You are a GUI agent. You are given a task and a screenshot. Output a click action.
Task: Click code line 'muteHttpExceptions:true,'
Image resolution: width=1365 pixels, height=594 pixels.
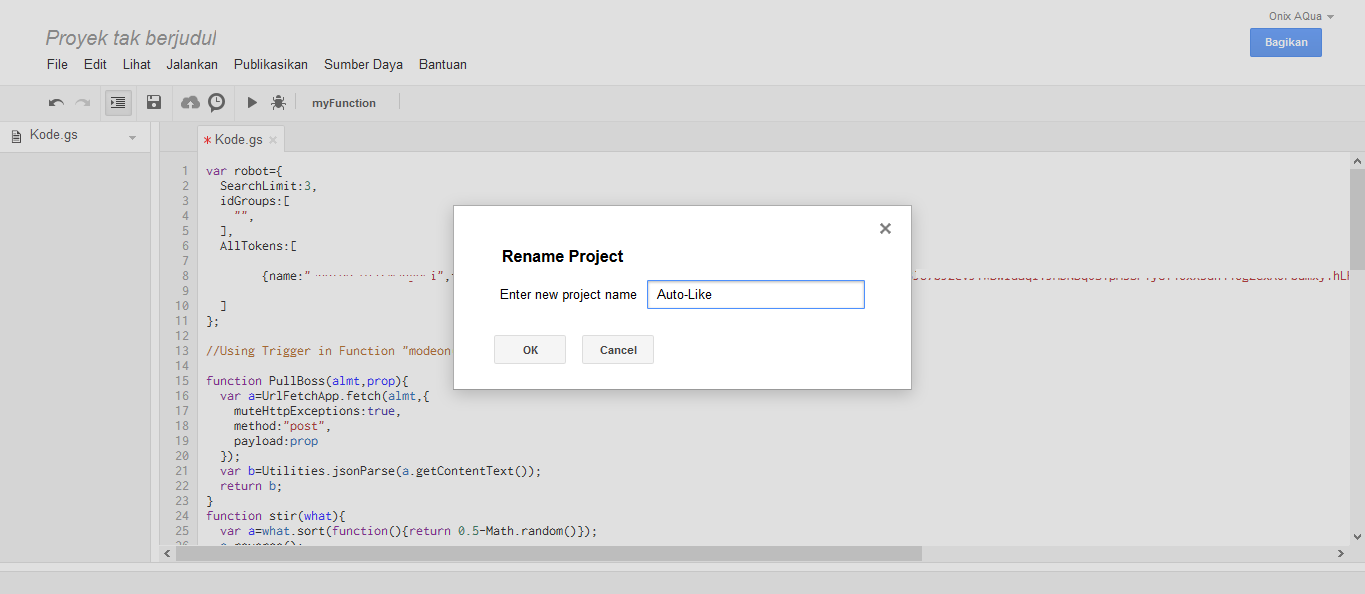pyautogui.click(x=318, y=411)
